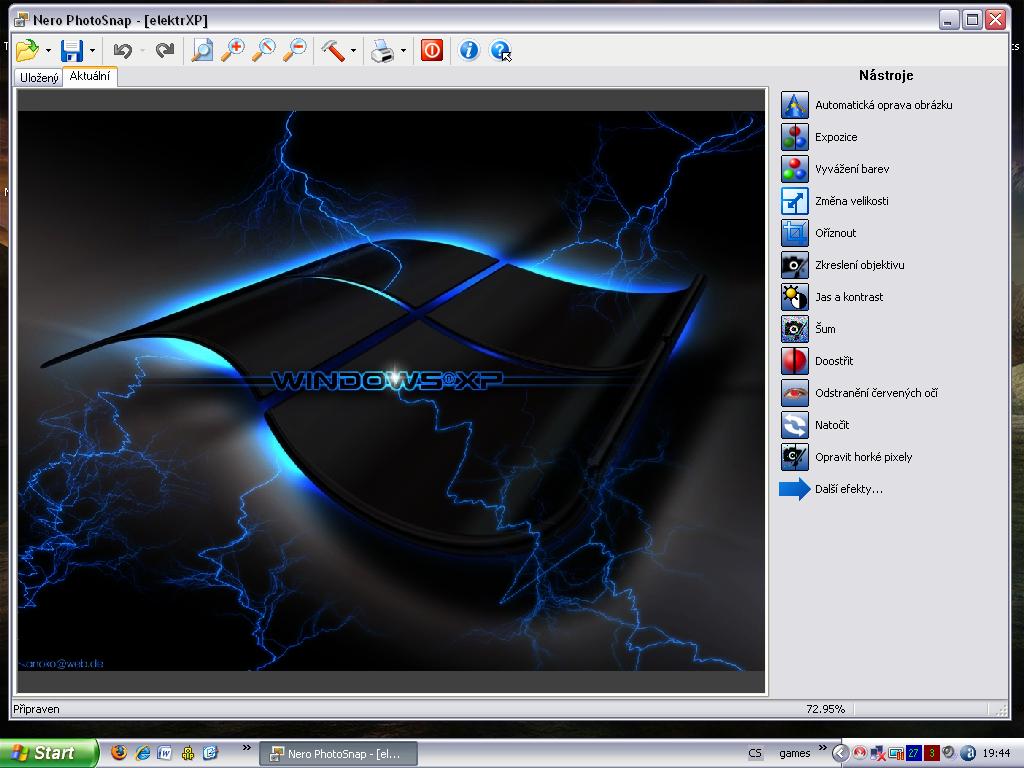Screen dimensions: 1024x768
Task: Launch Internet Explorer from Quick Launch
Action: tap(142, 753)
